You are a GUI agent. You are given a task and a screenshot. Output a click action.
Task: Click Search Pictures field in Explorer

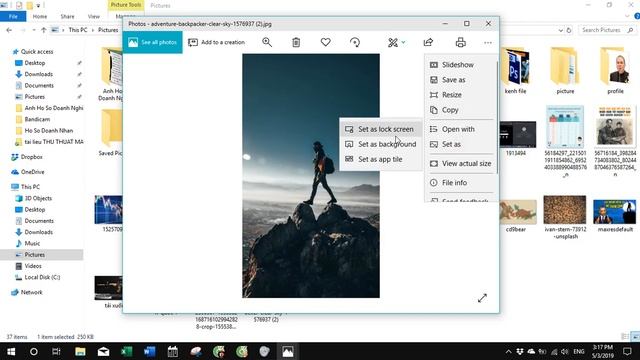pyautogui.click(x=607, y=30)
